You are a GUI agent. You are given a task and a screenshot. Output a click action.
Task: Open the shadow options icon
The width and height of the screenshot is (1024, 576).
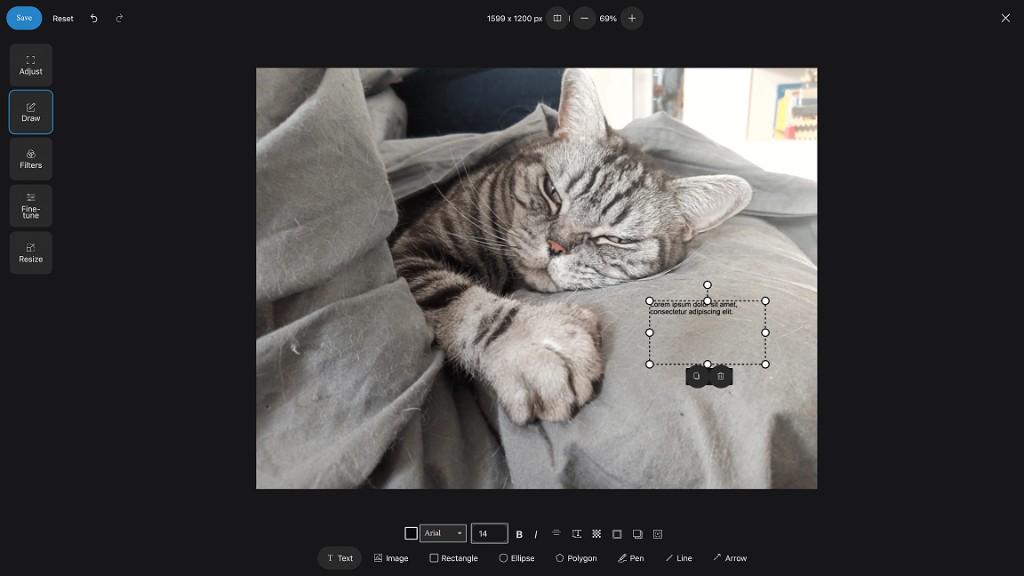[x=637, y=534]
